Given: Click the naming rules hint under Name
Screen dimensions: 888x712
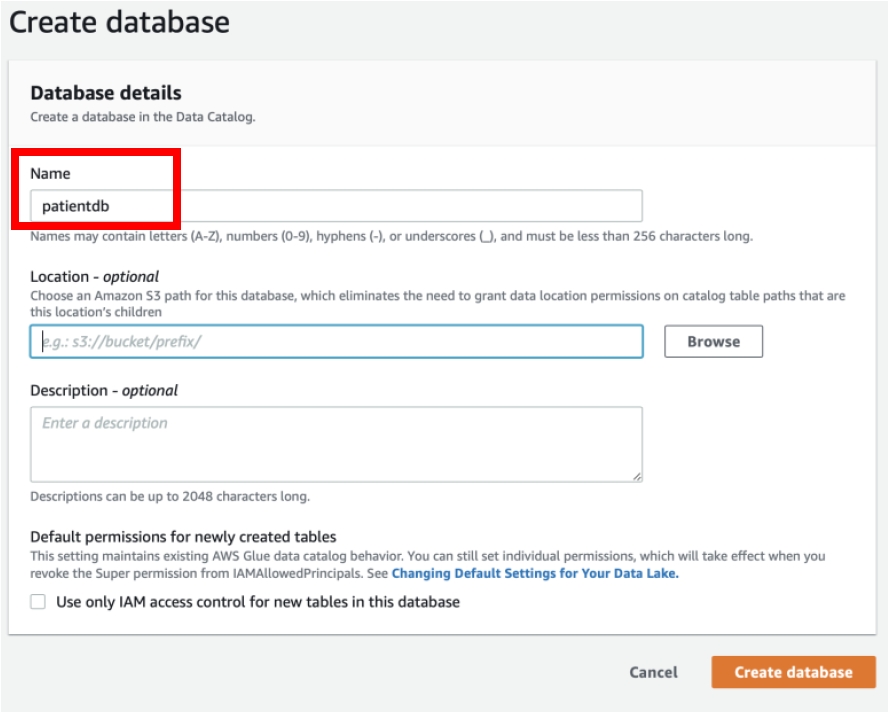Looking at the screenshot, I should [391, 236].
